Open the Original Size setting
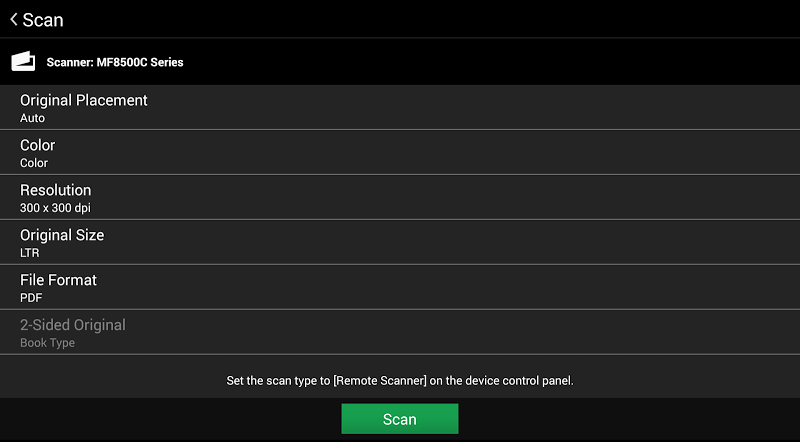The image size is (800, 442). pos(400,242)
